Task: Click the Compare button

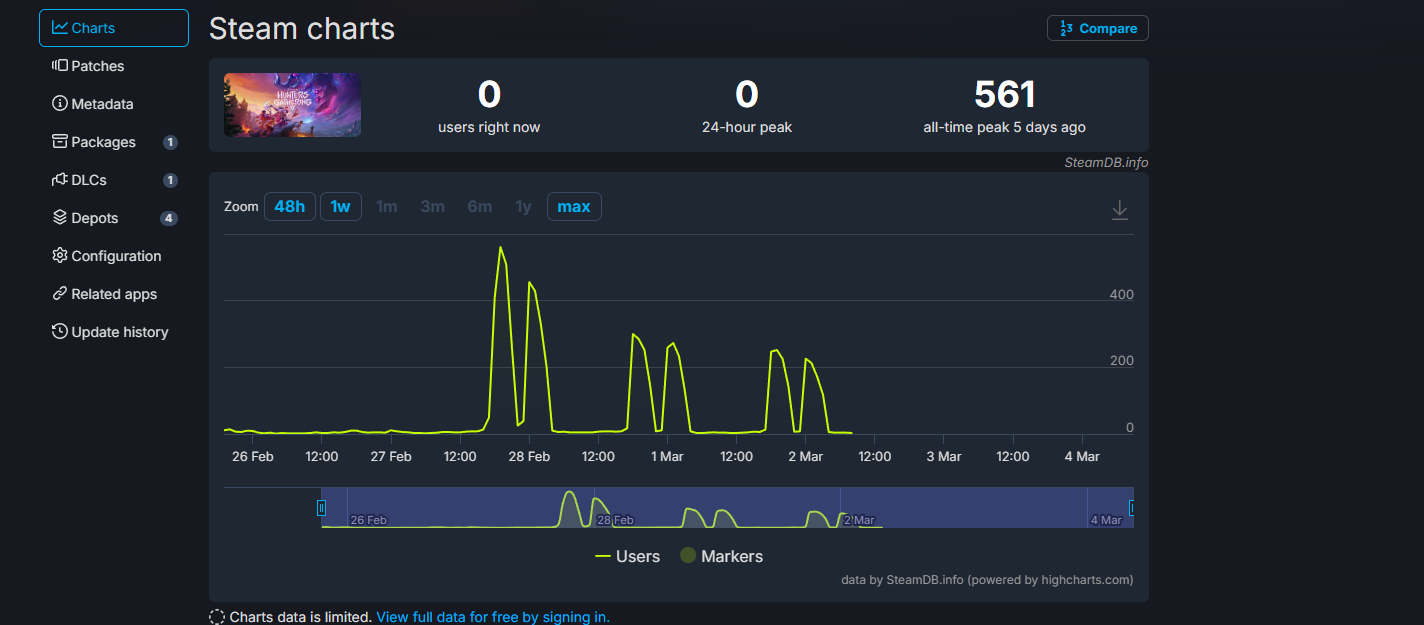Action: tap(1097, 29)
